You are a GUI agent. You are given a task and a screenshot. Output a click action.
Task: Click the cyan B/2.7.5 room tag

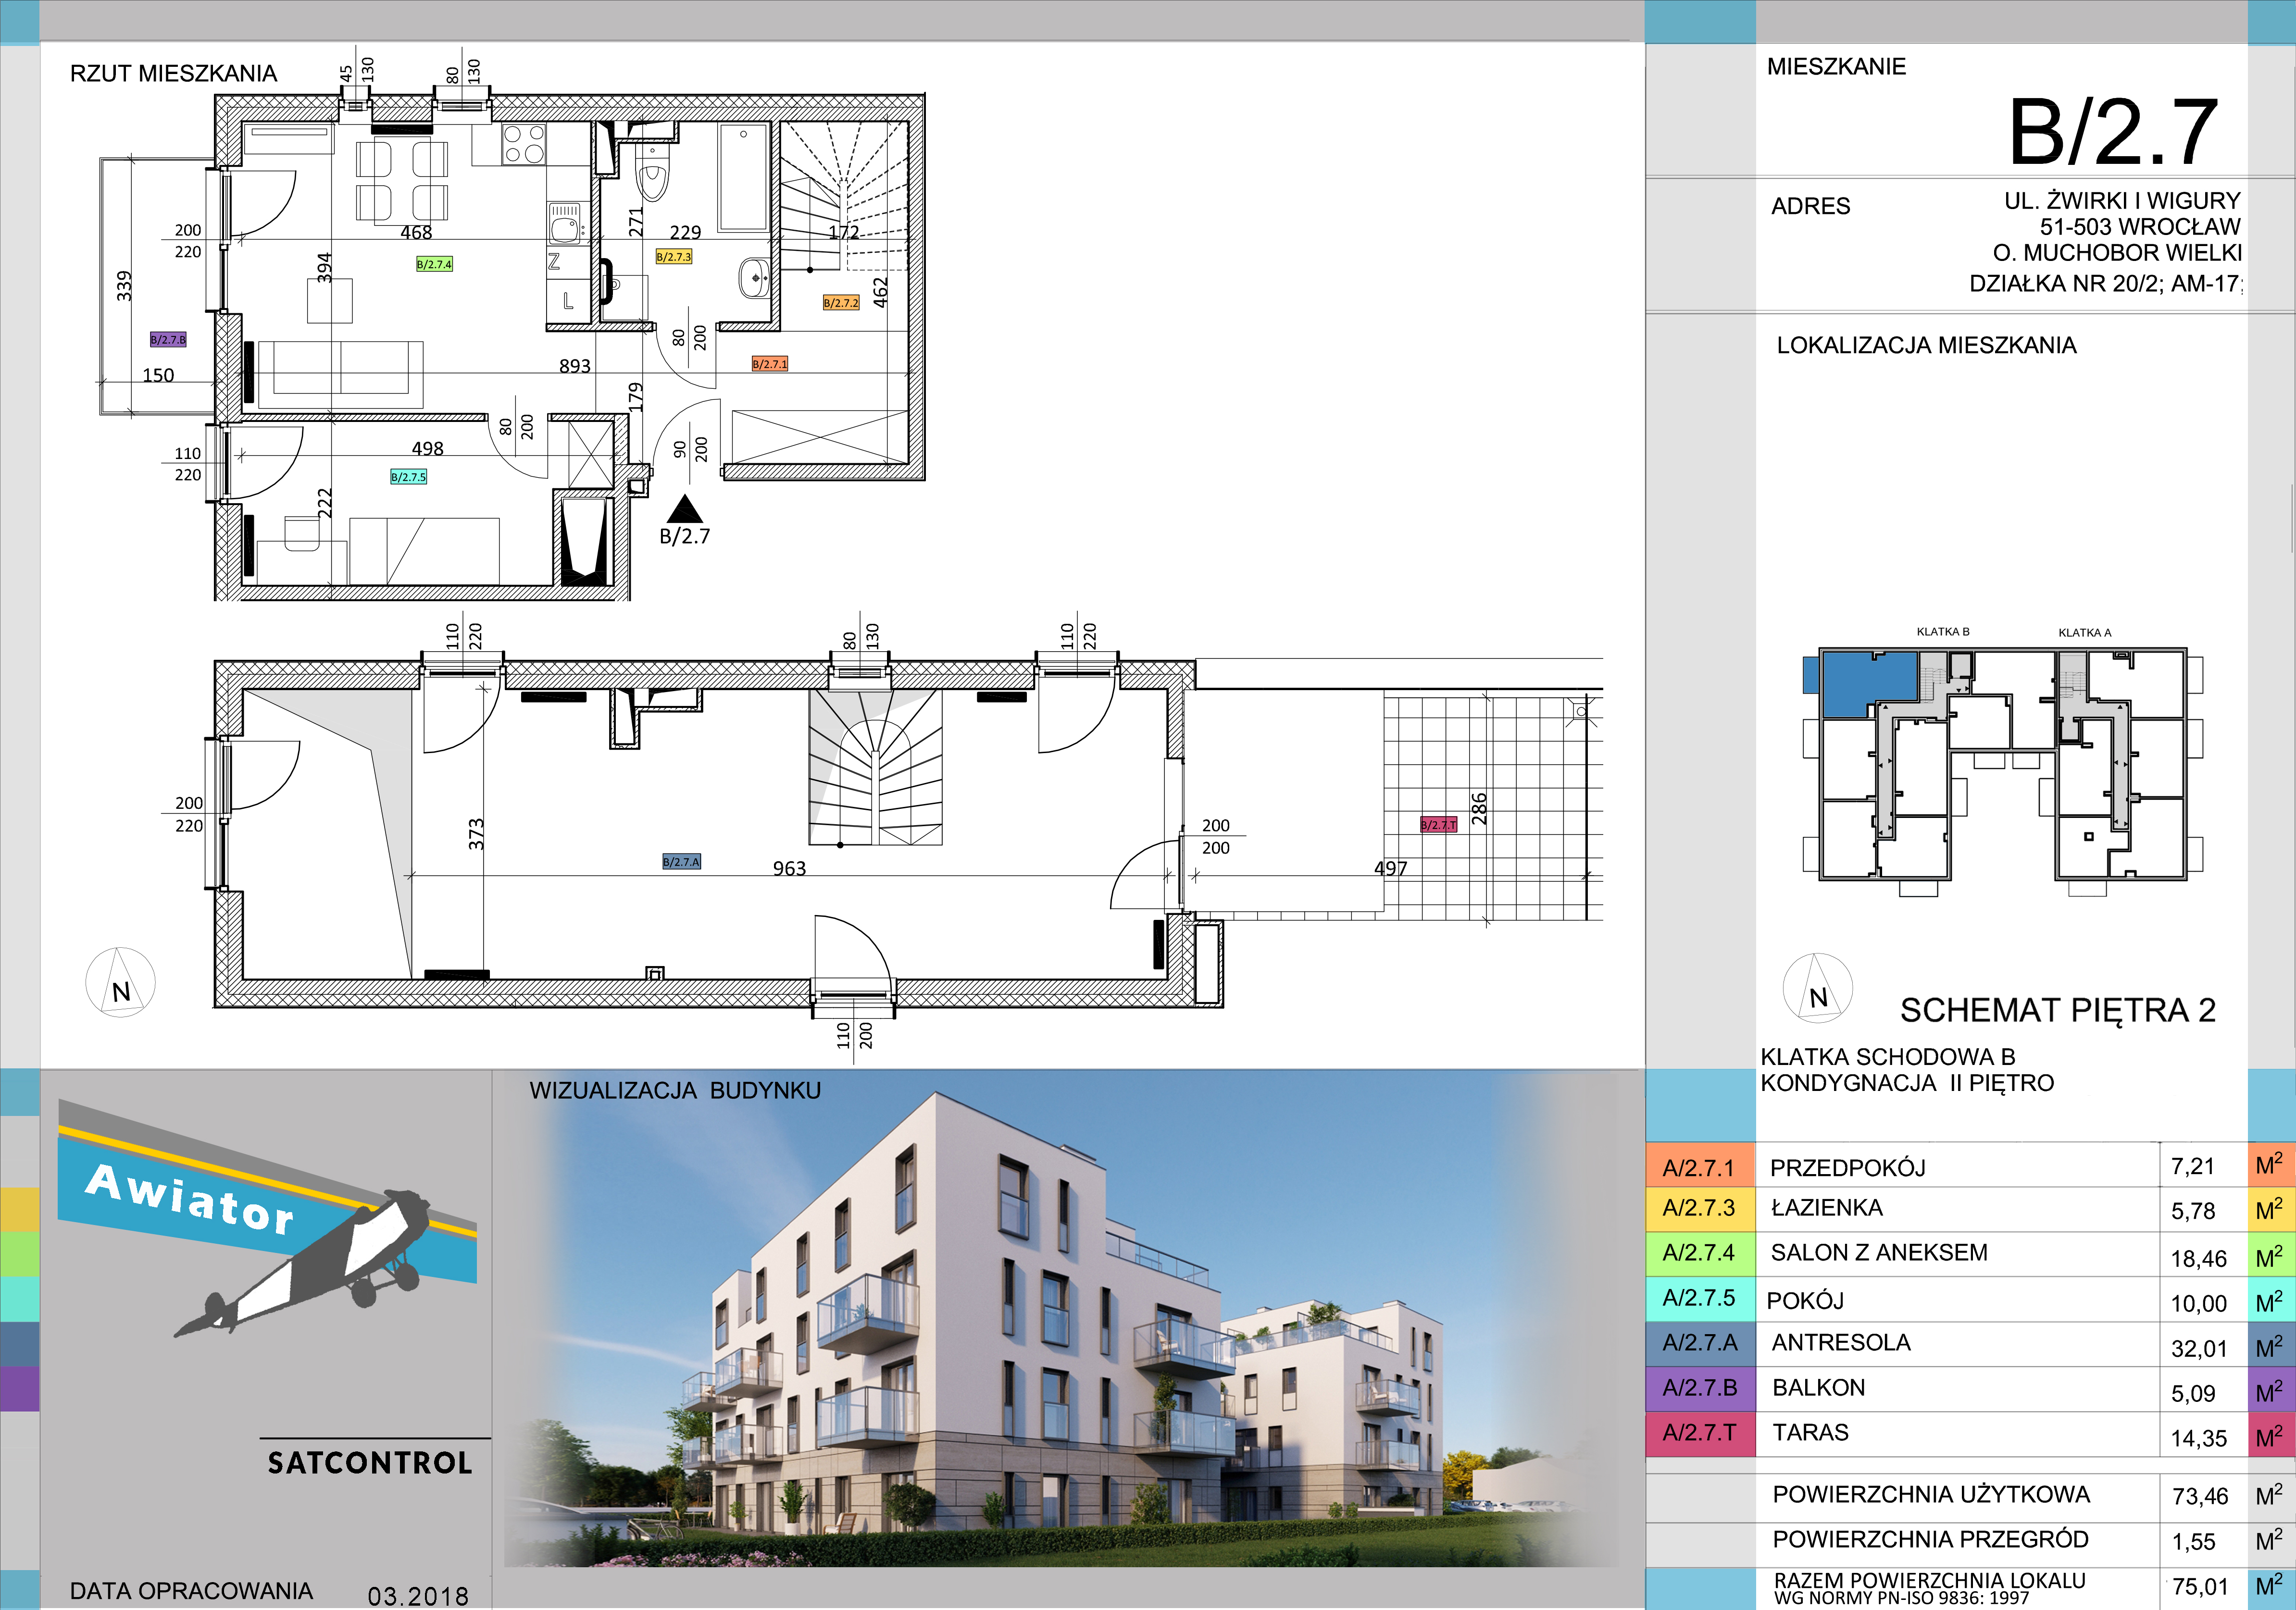click(x=408, y=477)
